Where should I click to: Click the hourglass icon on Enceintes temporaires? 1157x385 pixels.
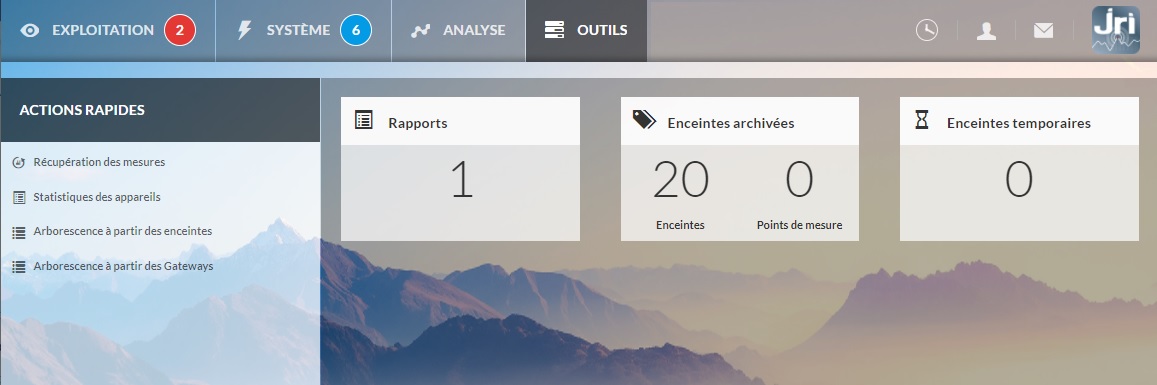pyautogui.click(x=922, y=119)
